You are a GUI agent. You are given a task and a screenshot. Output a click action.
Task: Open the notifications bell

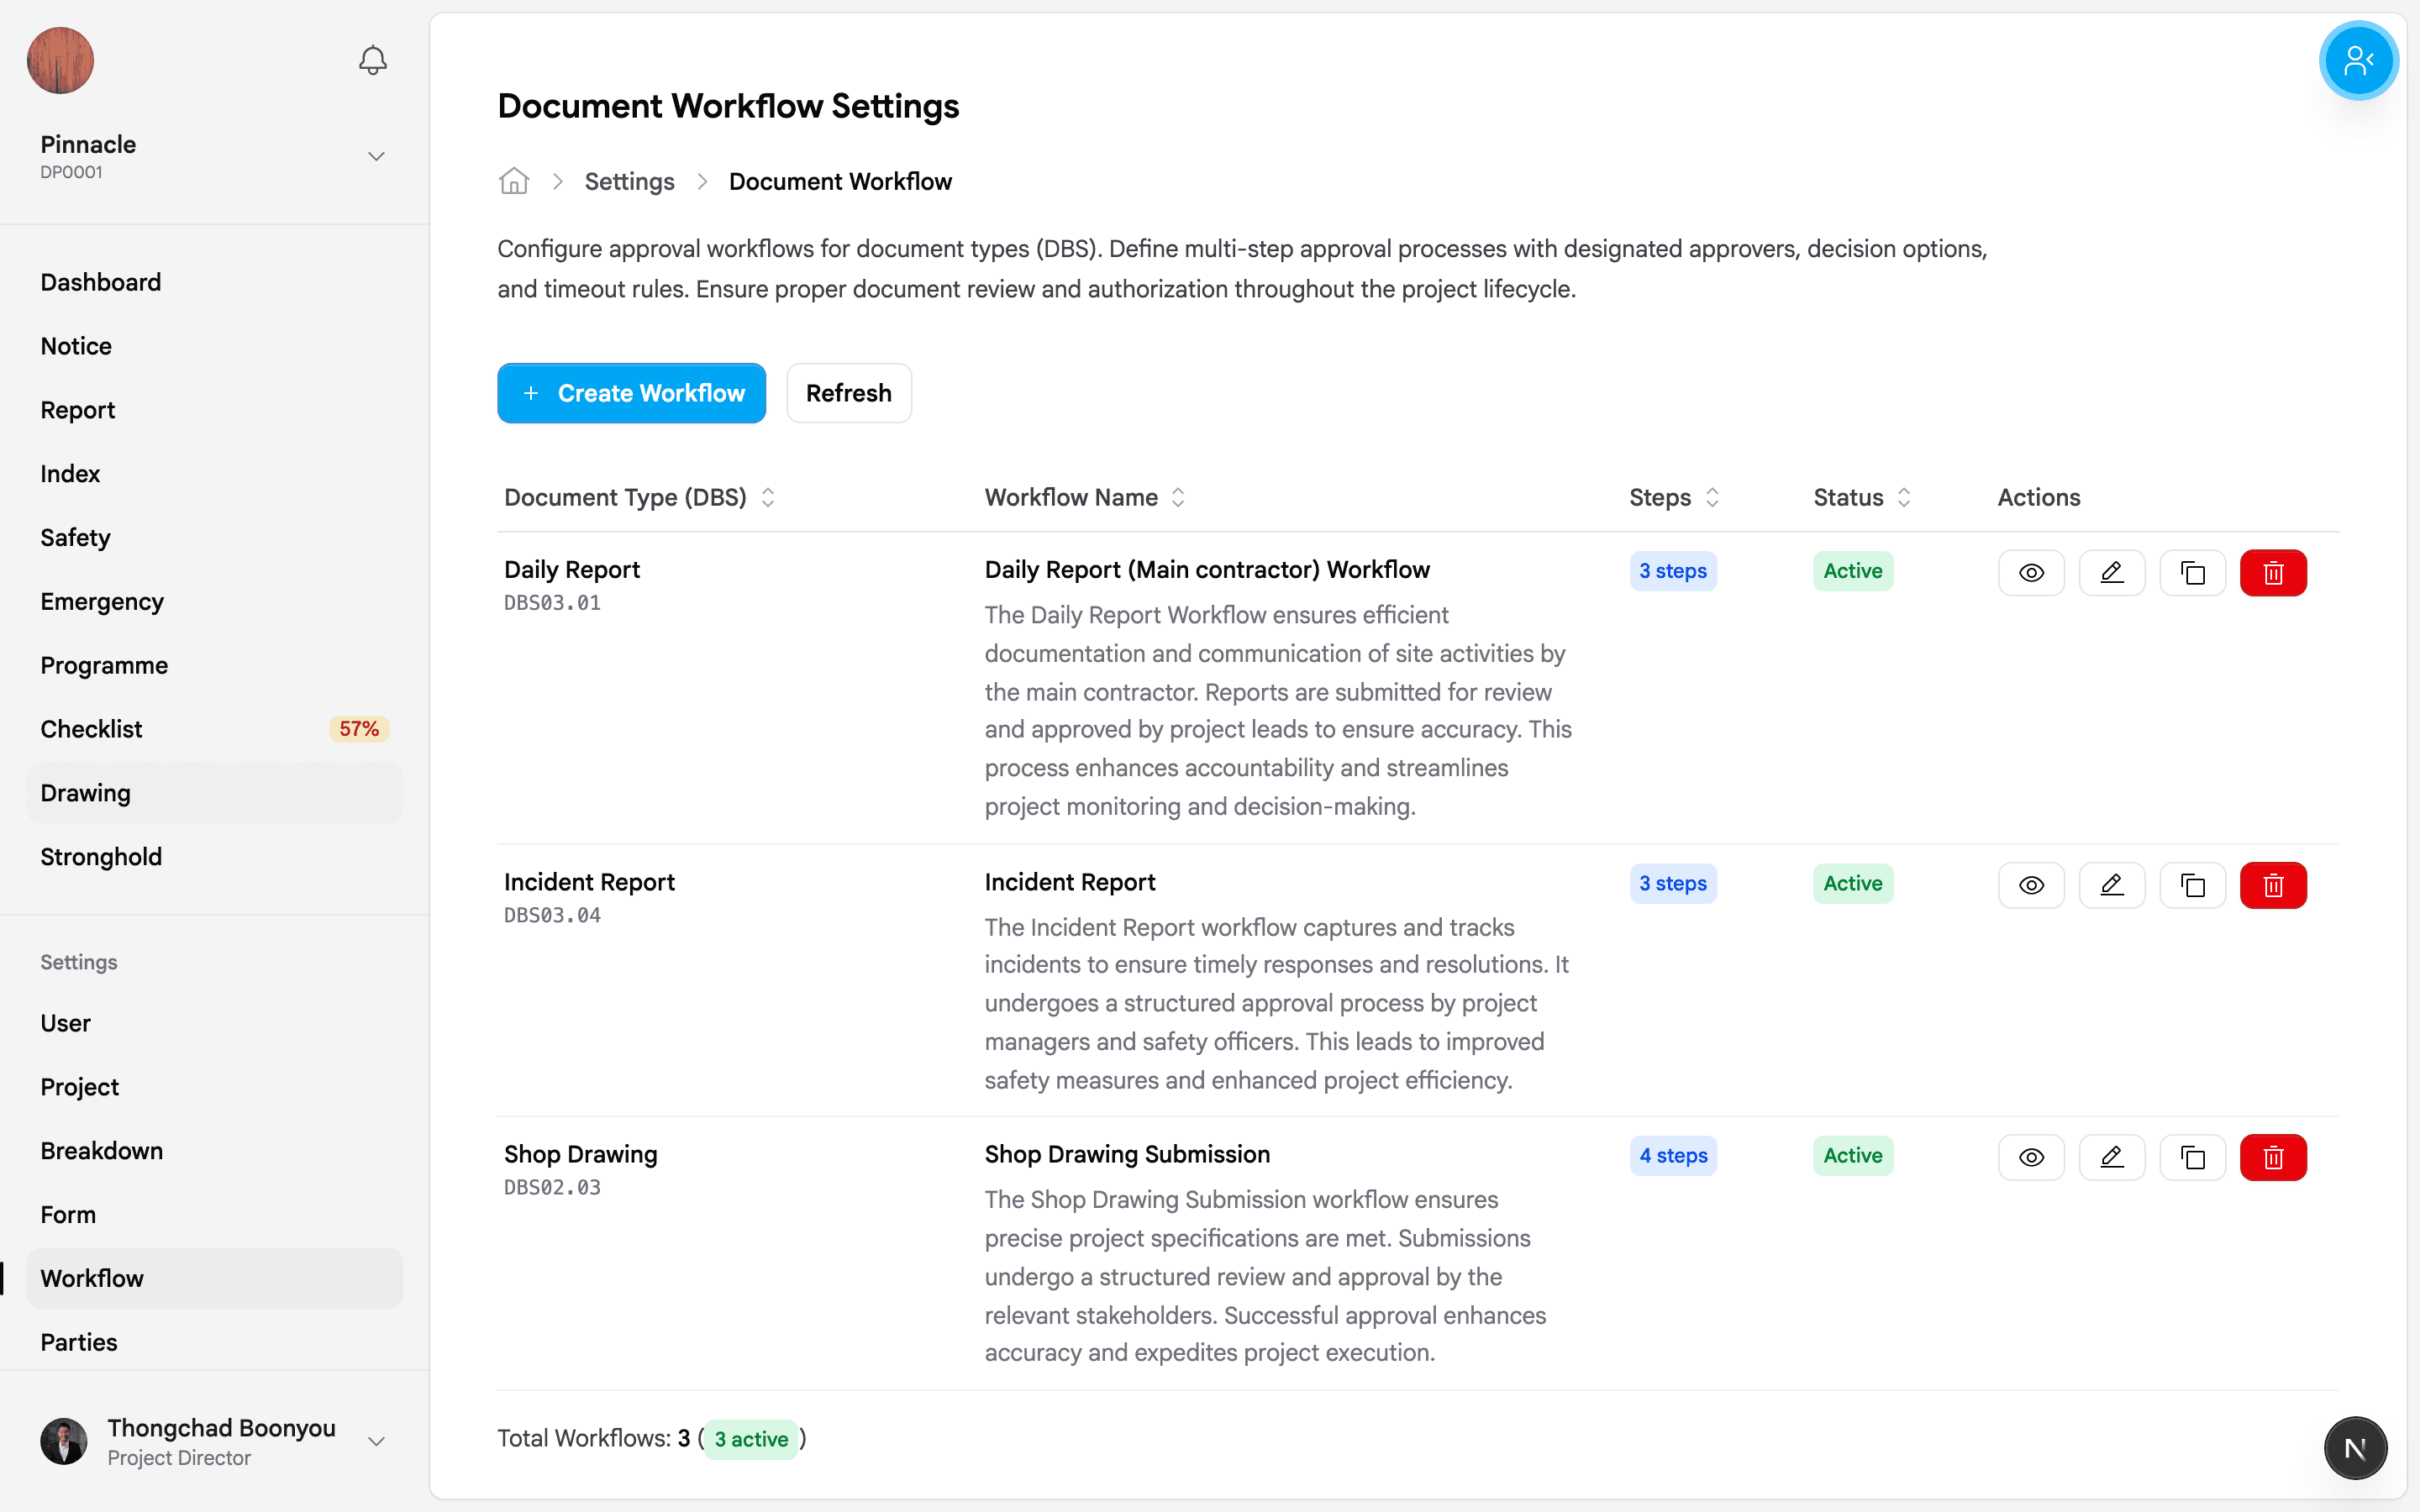pos(371,60)
